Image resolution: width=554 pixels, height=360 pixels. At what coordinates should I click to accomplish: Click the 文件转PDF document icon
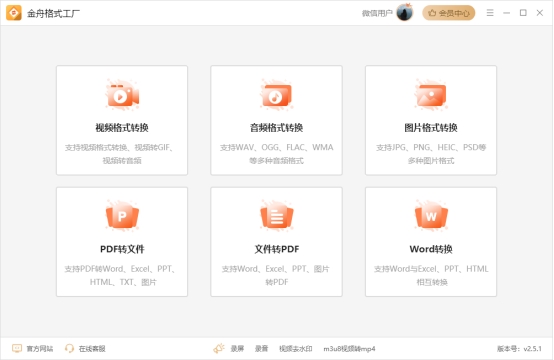277,216
